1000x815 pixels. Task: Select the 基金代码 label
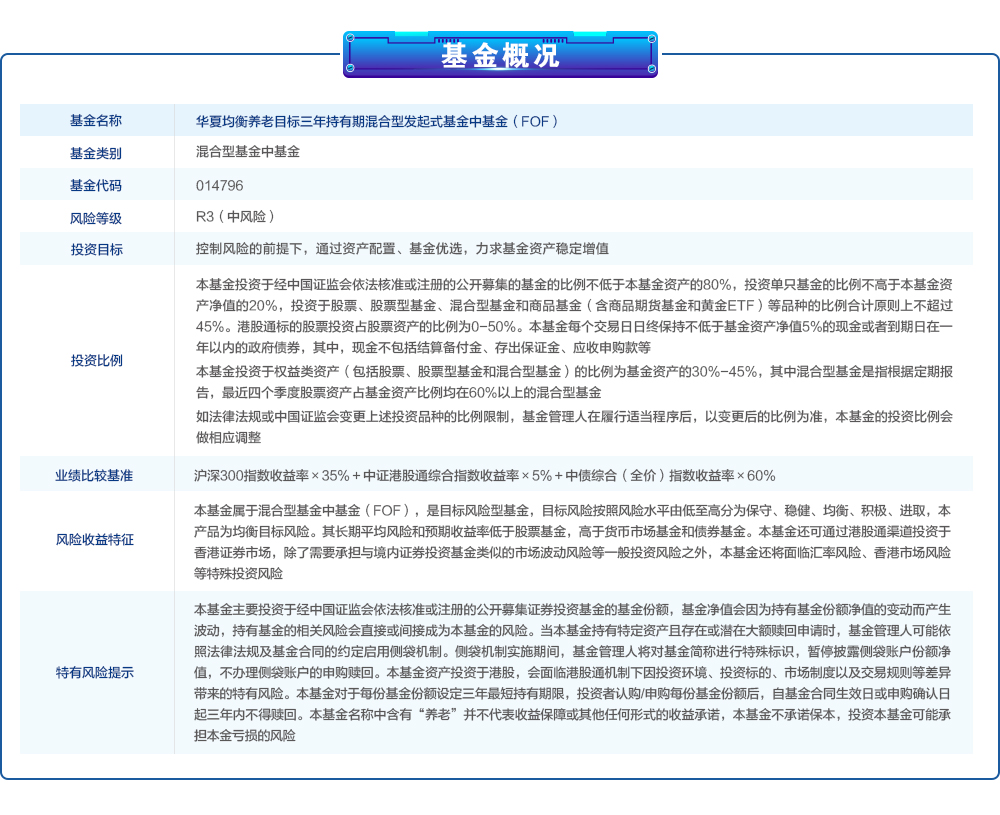[x=96, y=186]
